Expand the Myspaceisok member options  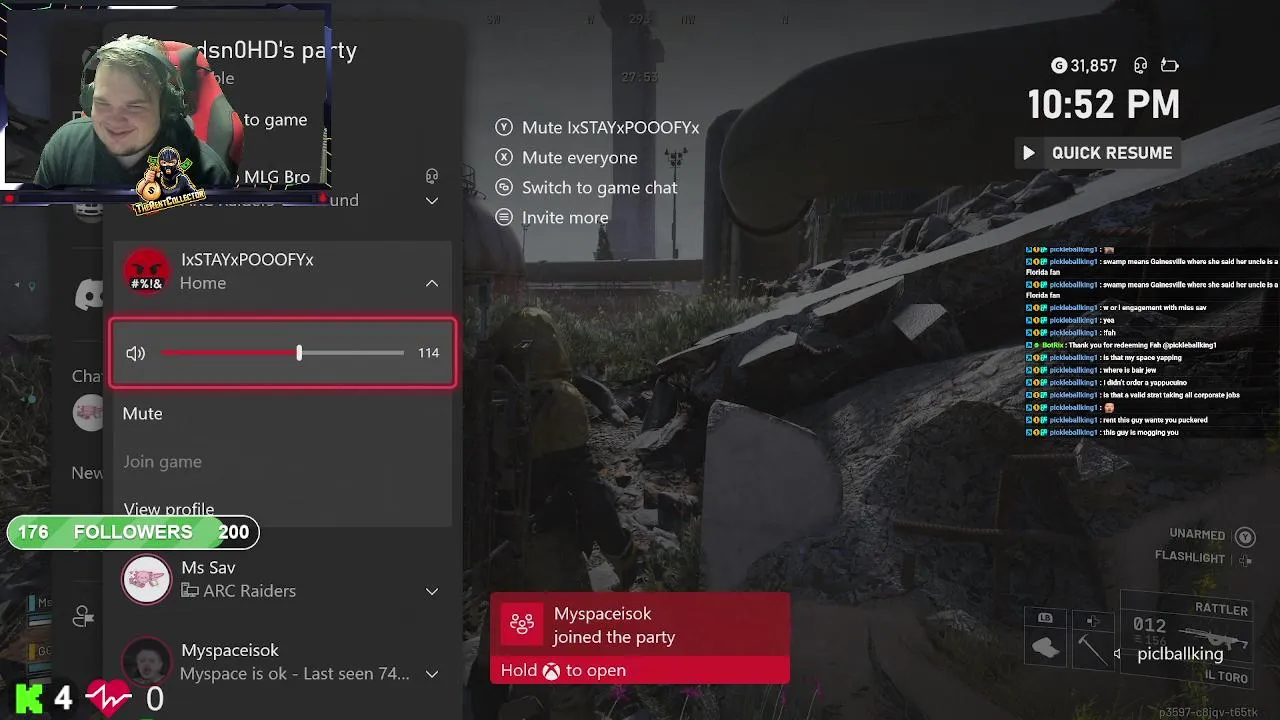click(x=432, y=674)
